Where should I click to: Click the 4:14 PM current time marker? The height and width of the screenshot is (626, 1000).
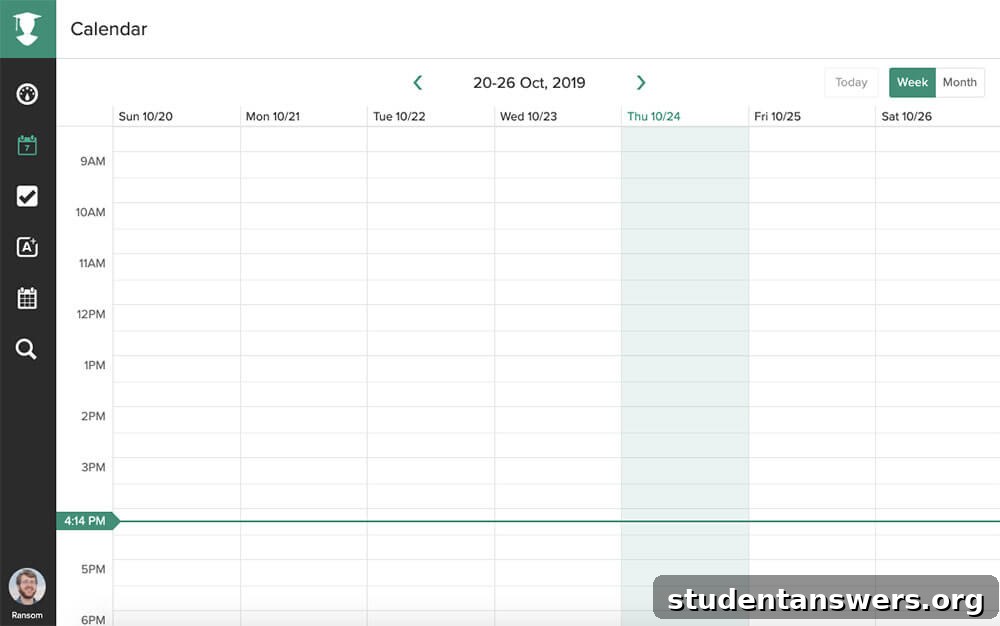tap(88, 521)
